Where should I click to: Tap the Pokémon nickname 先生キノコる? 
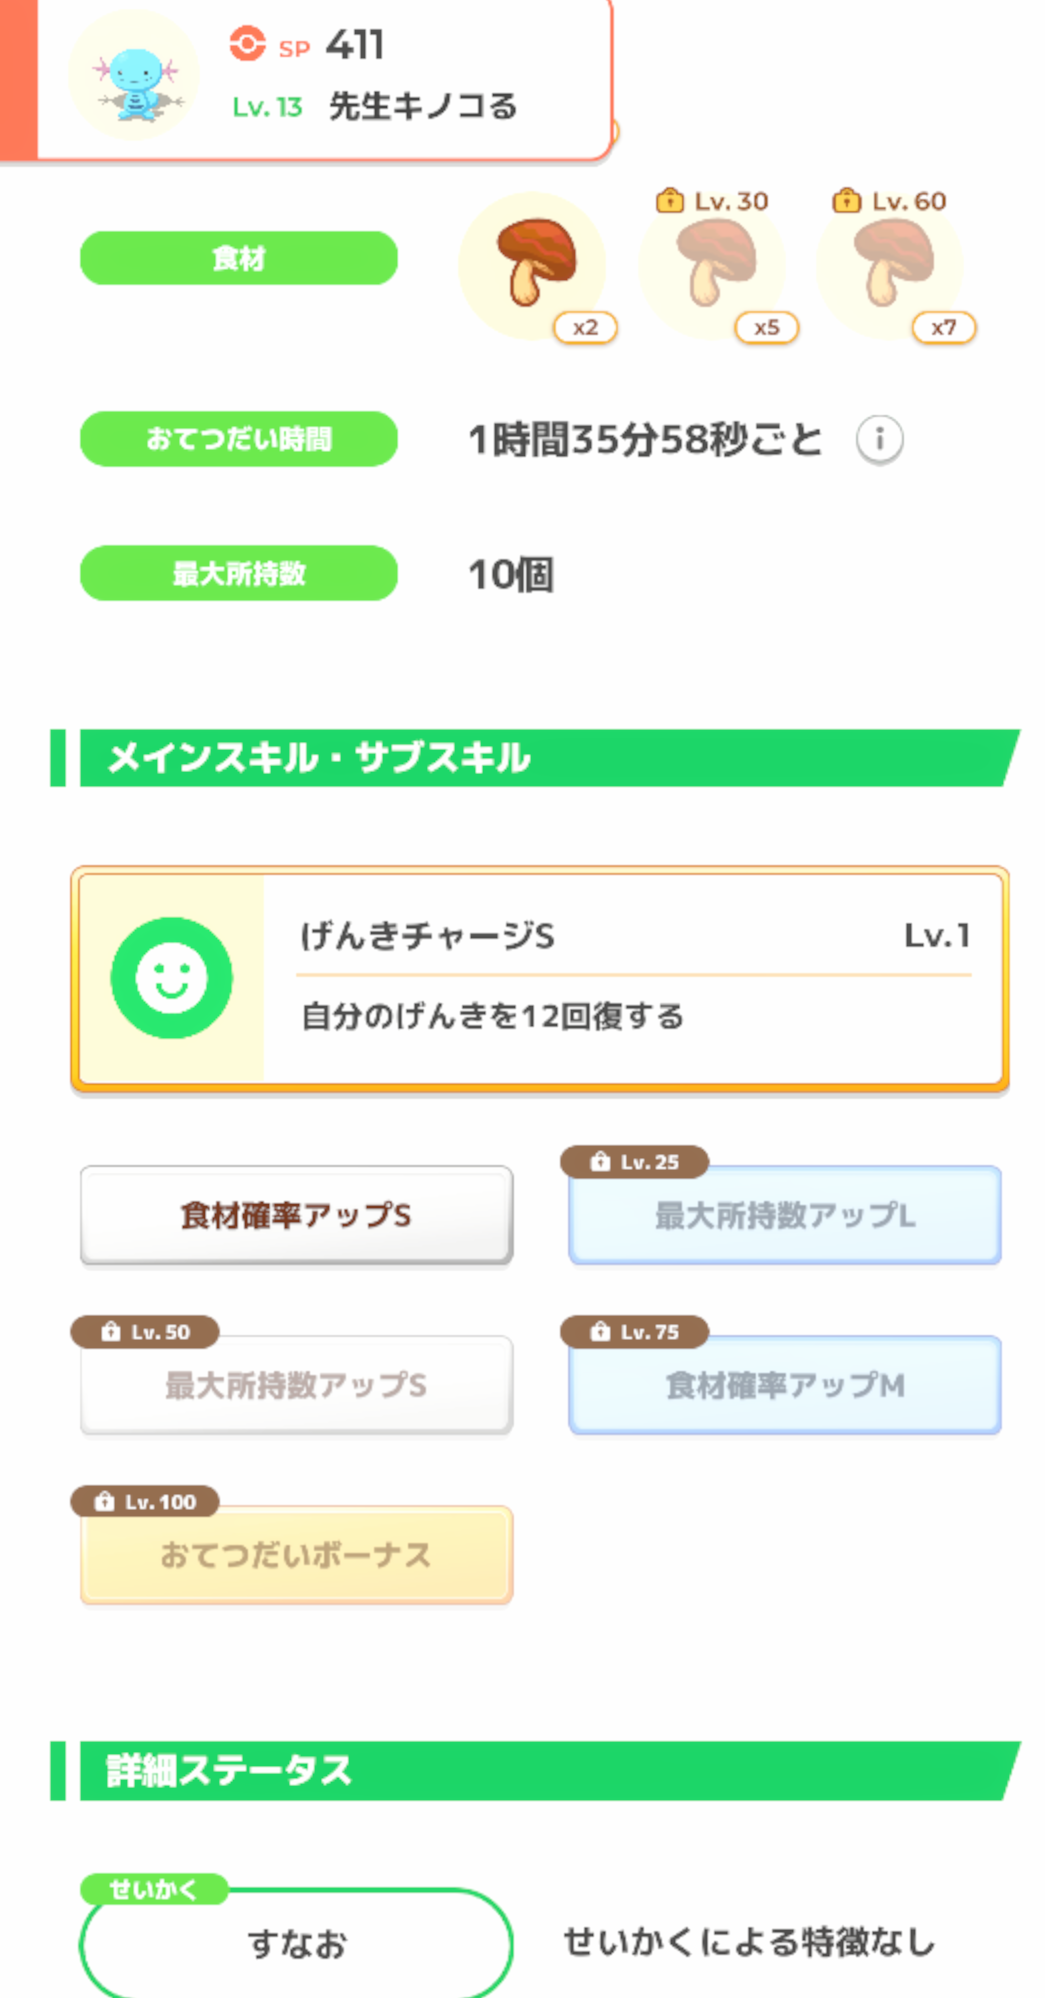tap(423, 106)
